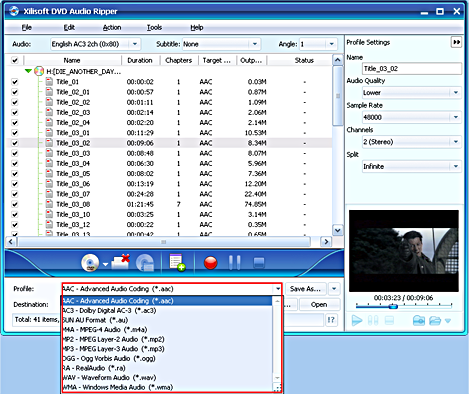
Task: Take a snapshot with camera folder icon
Action: [419, 321]
